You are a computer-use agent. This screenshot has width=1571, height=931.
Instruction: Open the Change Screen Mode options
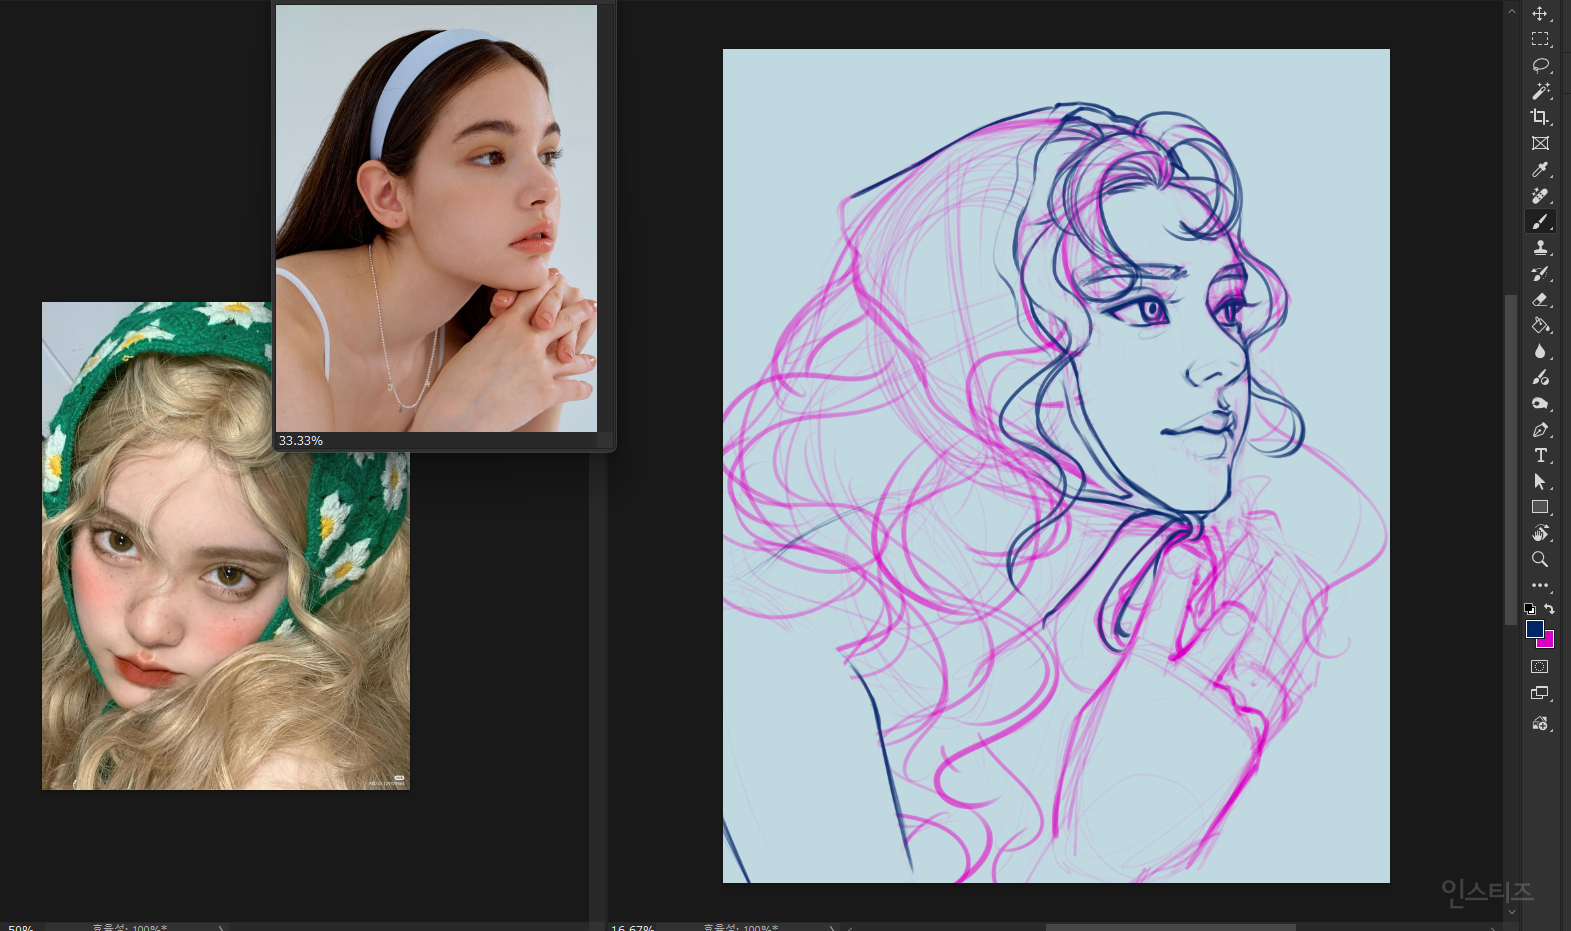click(1540, 693)
